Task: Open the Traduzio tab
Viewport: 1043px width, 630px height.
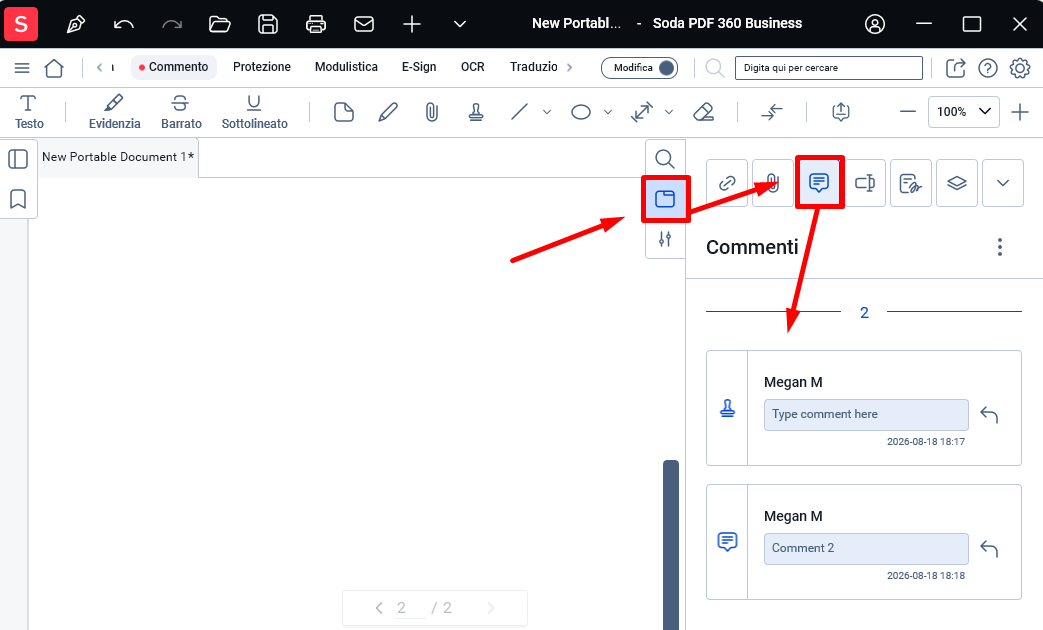Action: 533,67
